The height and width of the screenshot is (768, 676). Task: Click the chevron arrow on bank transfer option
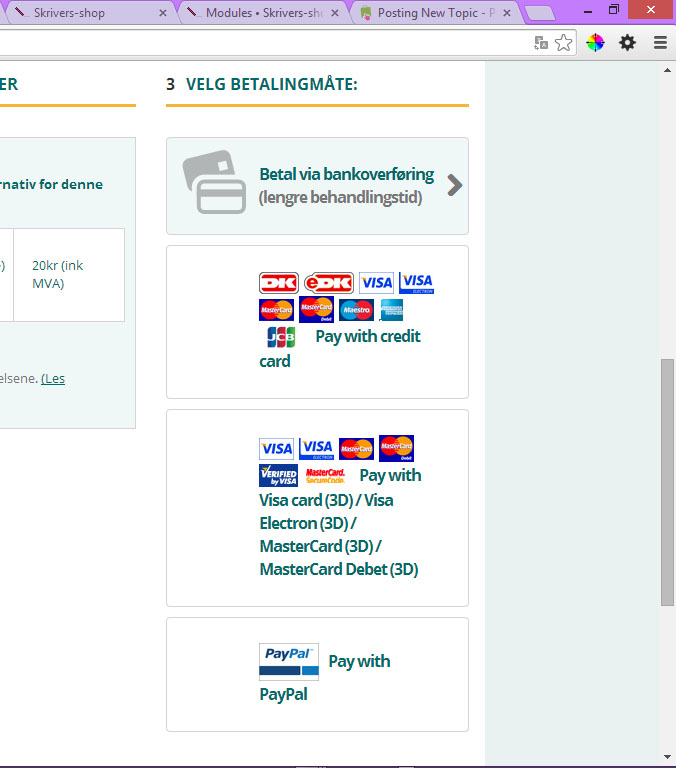pyautogui.click(x=455, y=185)
